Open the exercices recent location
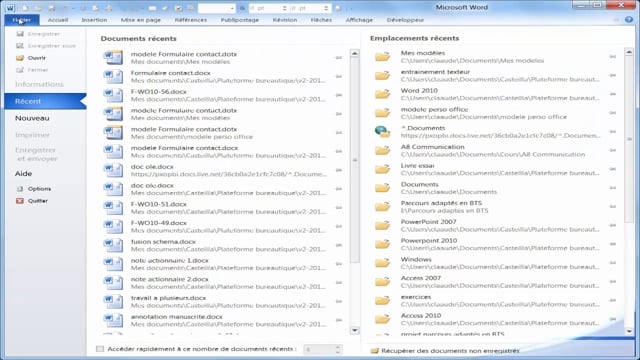The width and height of the screenshot is (640, 360). pyautogui.click(x=495, y=300)
